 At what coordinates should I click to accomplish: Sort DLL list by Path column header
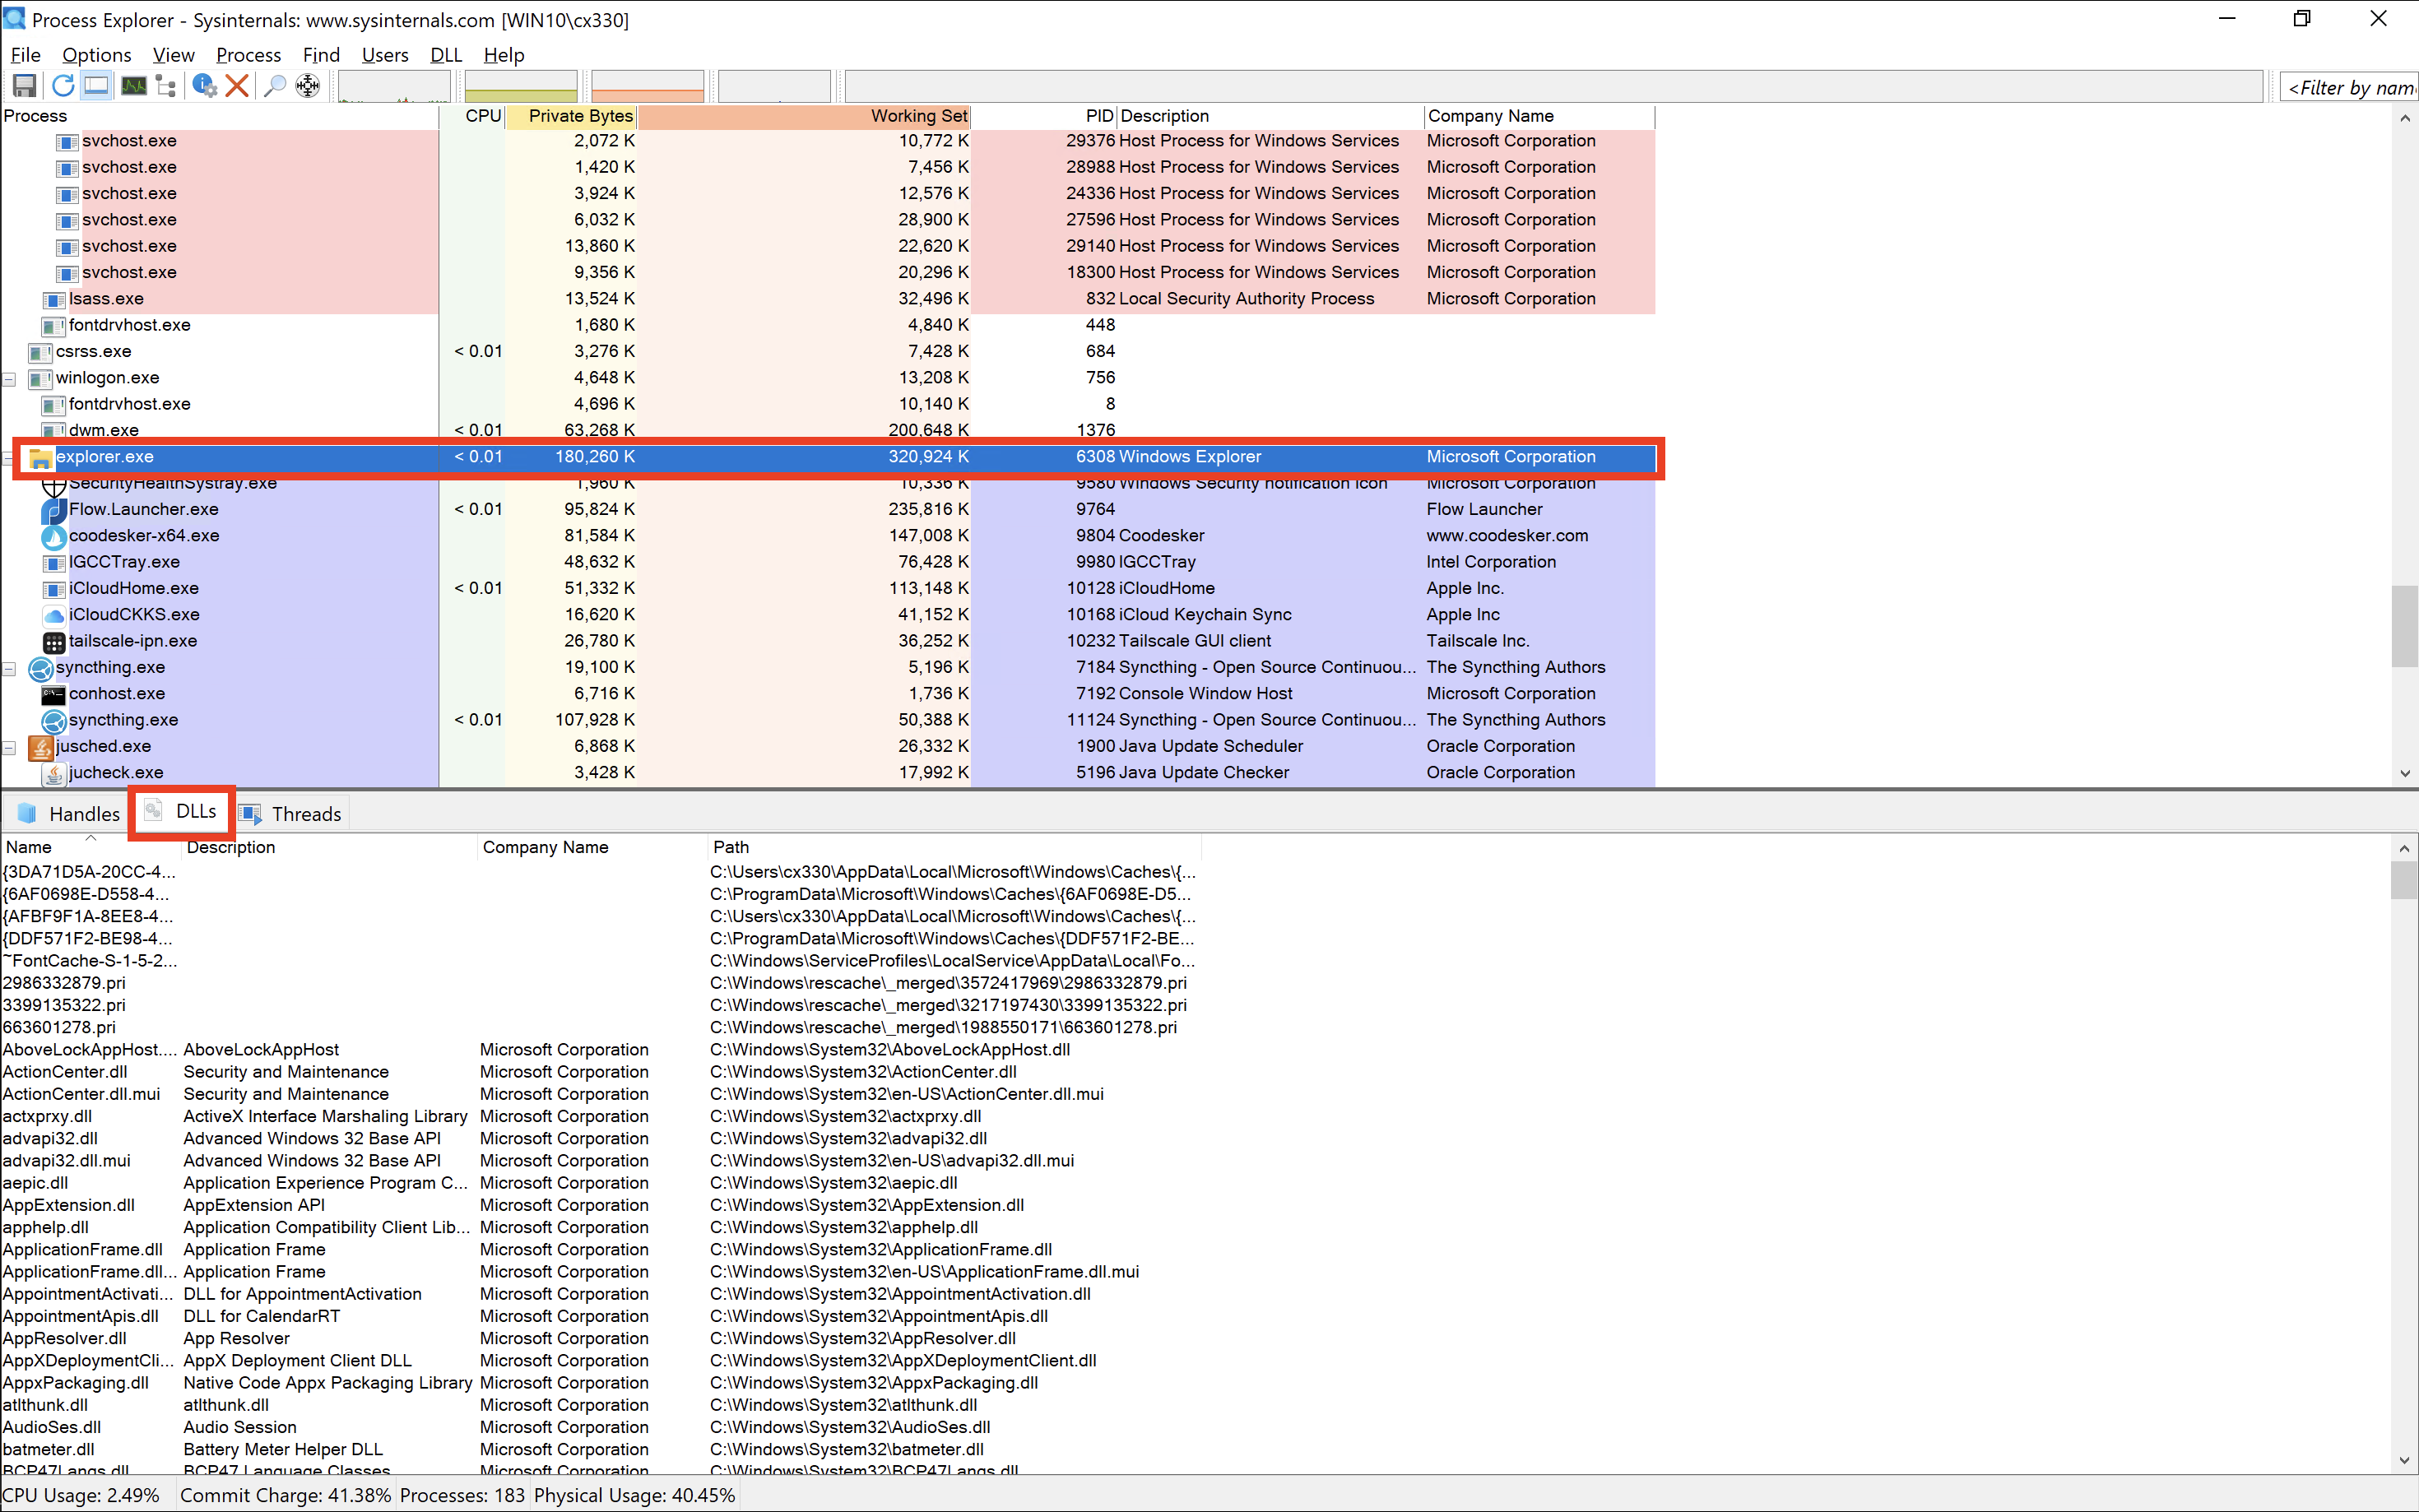pos(954,847)
